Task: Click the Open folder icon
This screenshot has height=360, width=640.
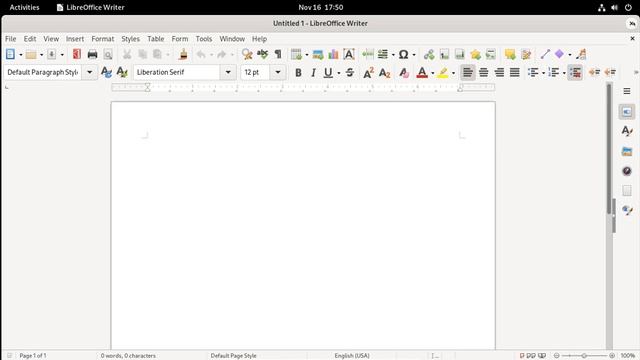Action: pyautogui.click(x=31, y=54)
